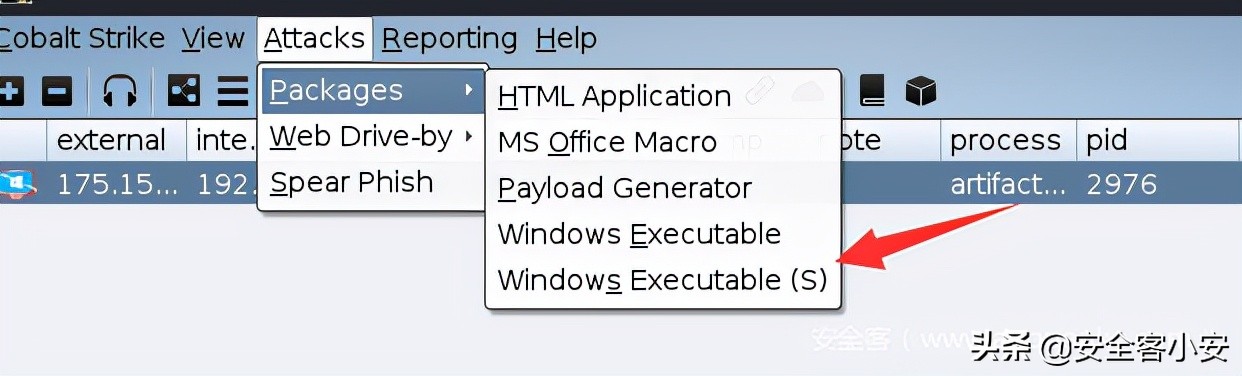Click the book documentation icon

(x=872, y=92)
